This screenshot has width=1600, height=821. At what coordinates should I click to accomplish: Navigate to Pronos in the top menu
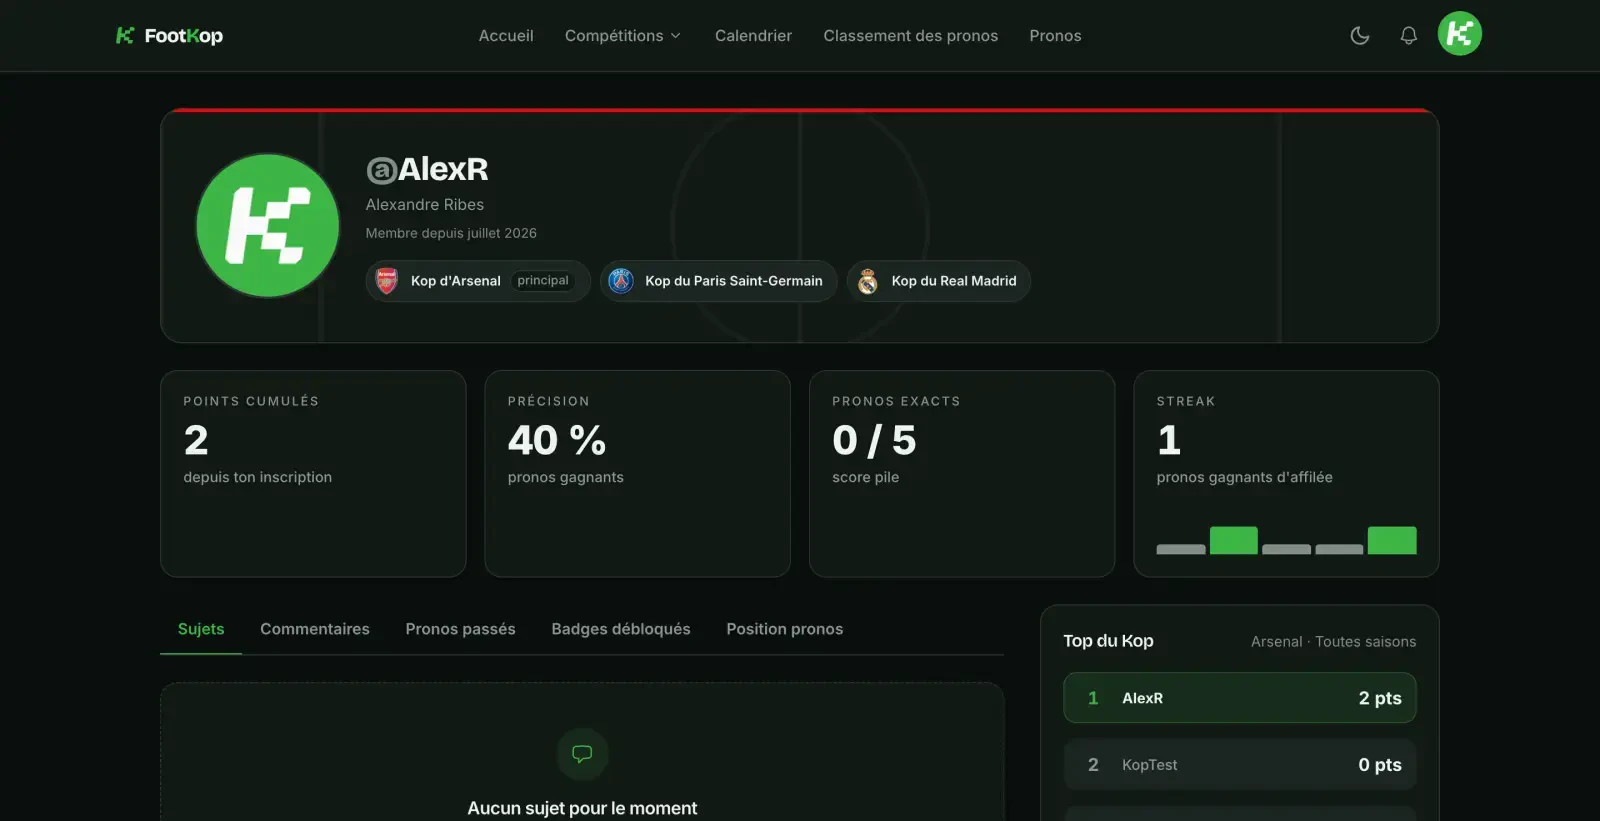click(x=1055, y=36)
